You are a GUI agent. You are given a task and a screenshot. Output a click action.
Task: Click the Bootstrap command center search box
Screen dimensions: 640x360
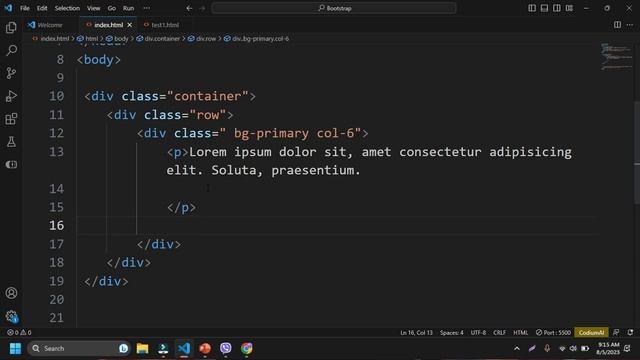coord(334,8)
